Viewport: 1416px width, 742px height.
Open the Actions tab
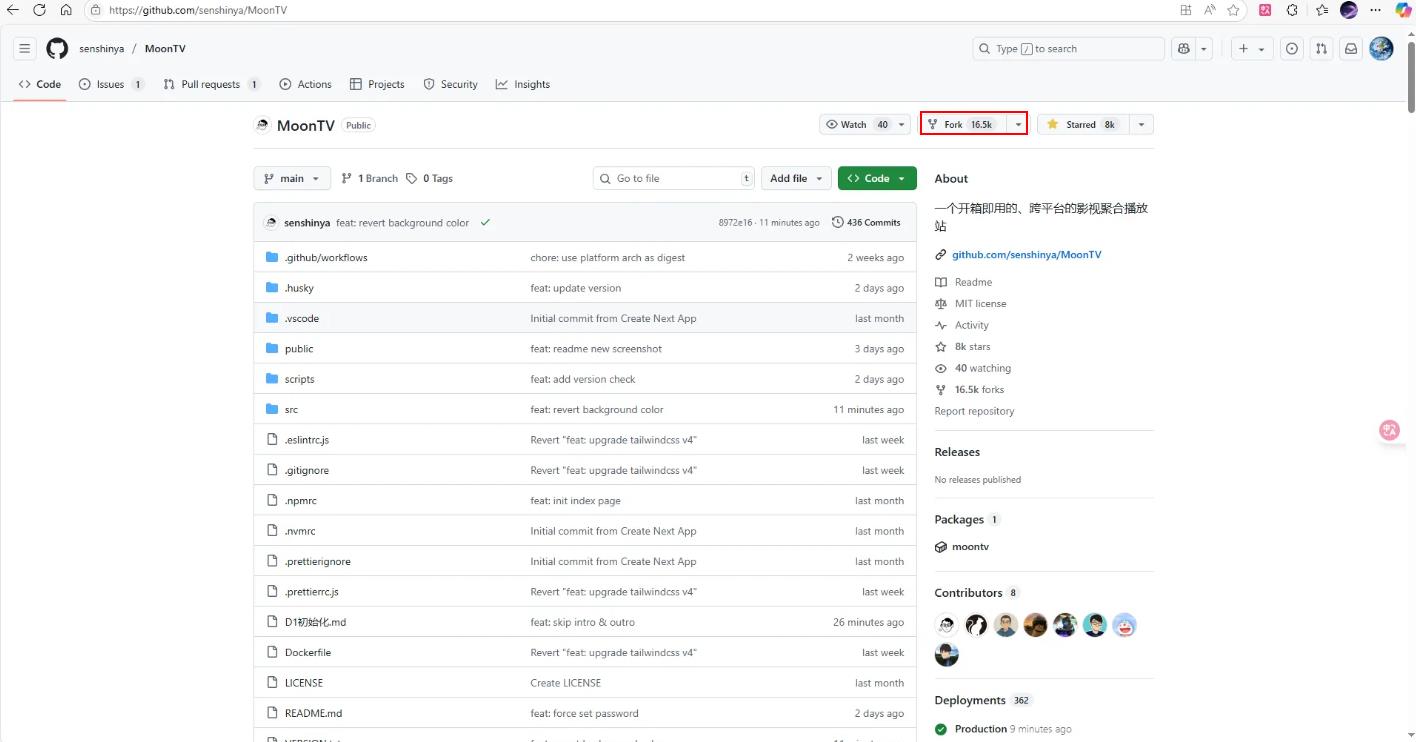click(x=305, y=84)
